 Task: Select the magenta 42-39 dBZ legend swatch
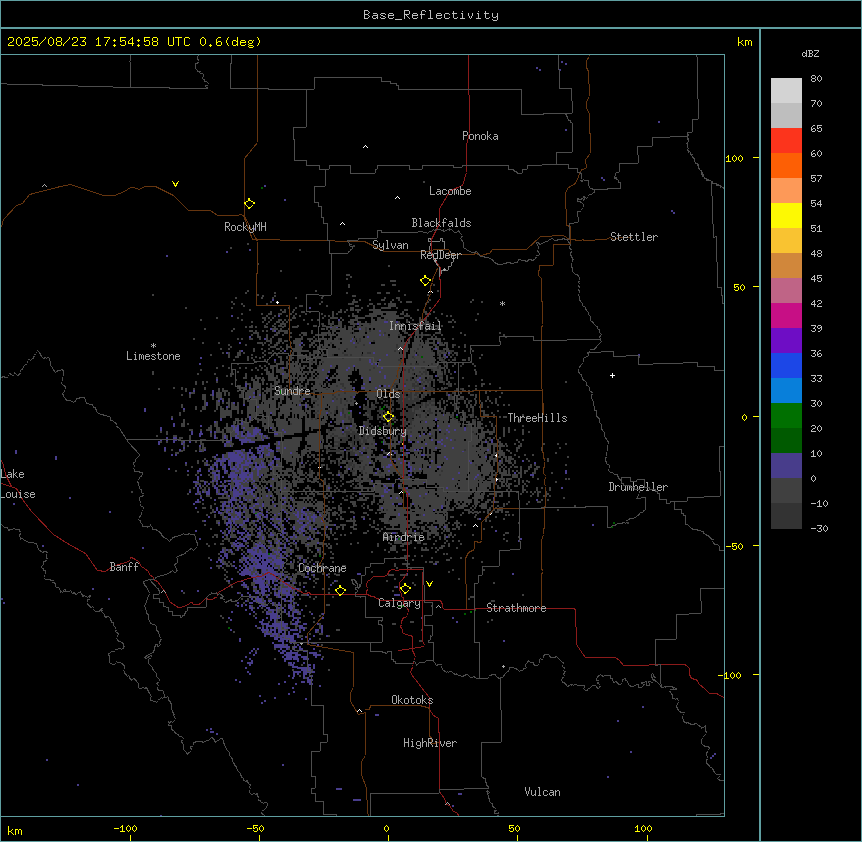click(x=786, y=315)
